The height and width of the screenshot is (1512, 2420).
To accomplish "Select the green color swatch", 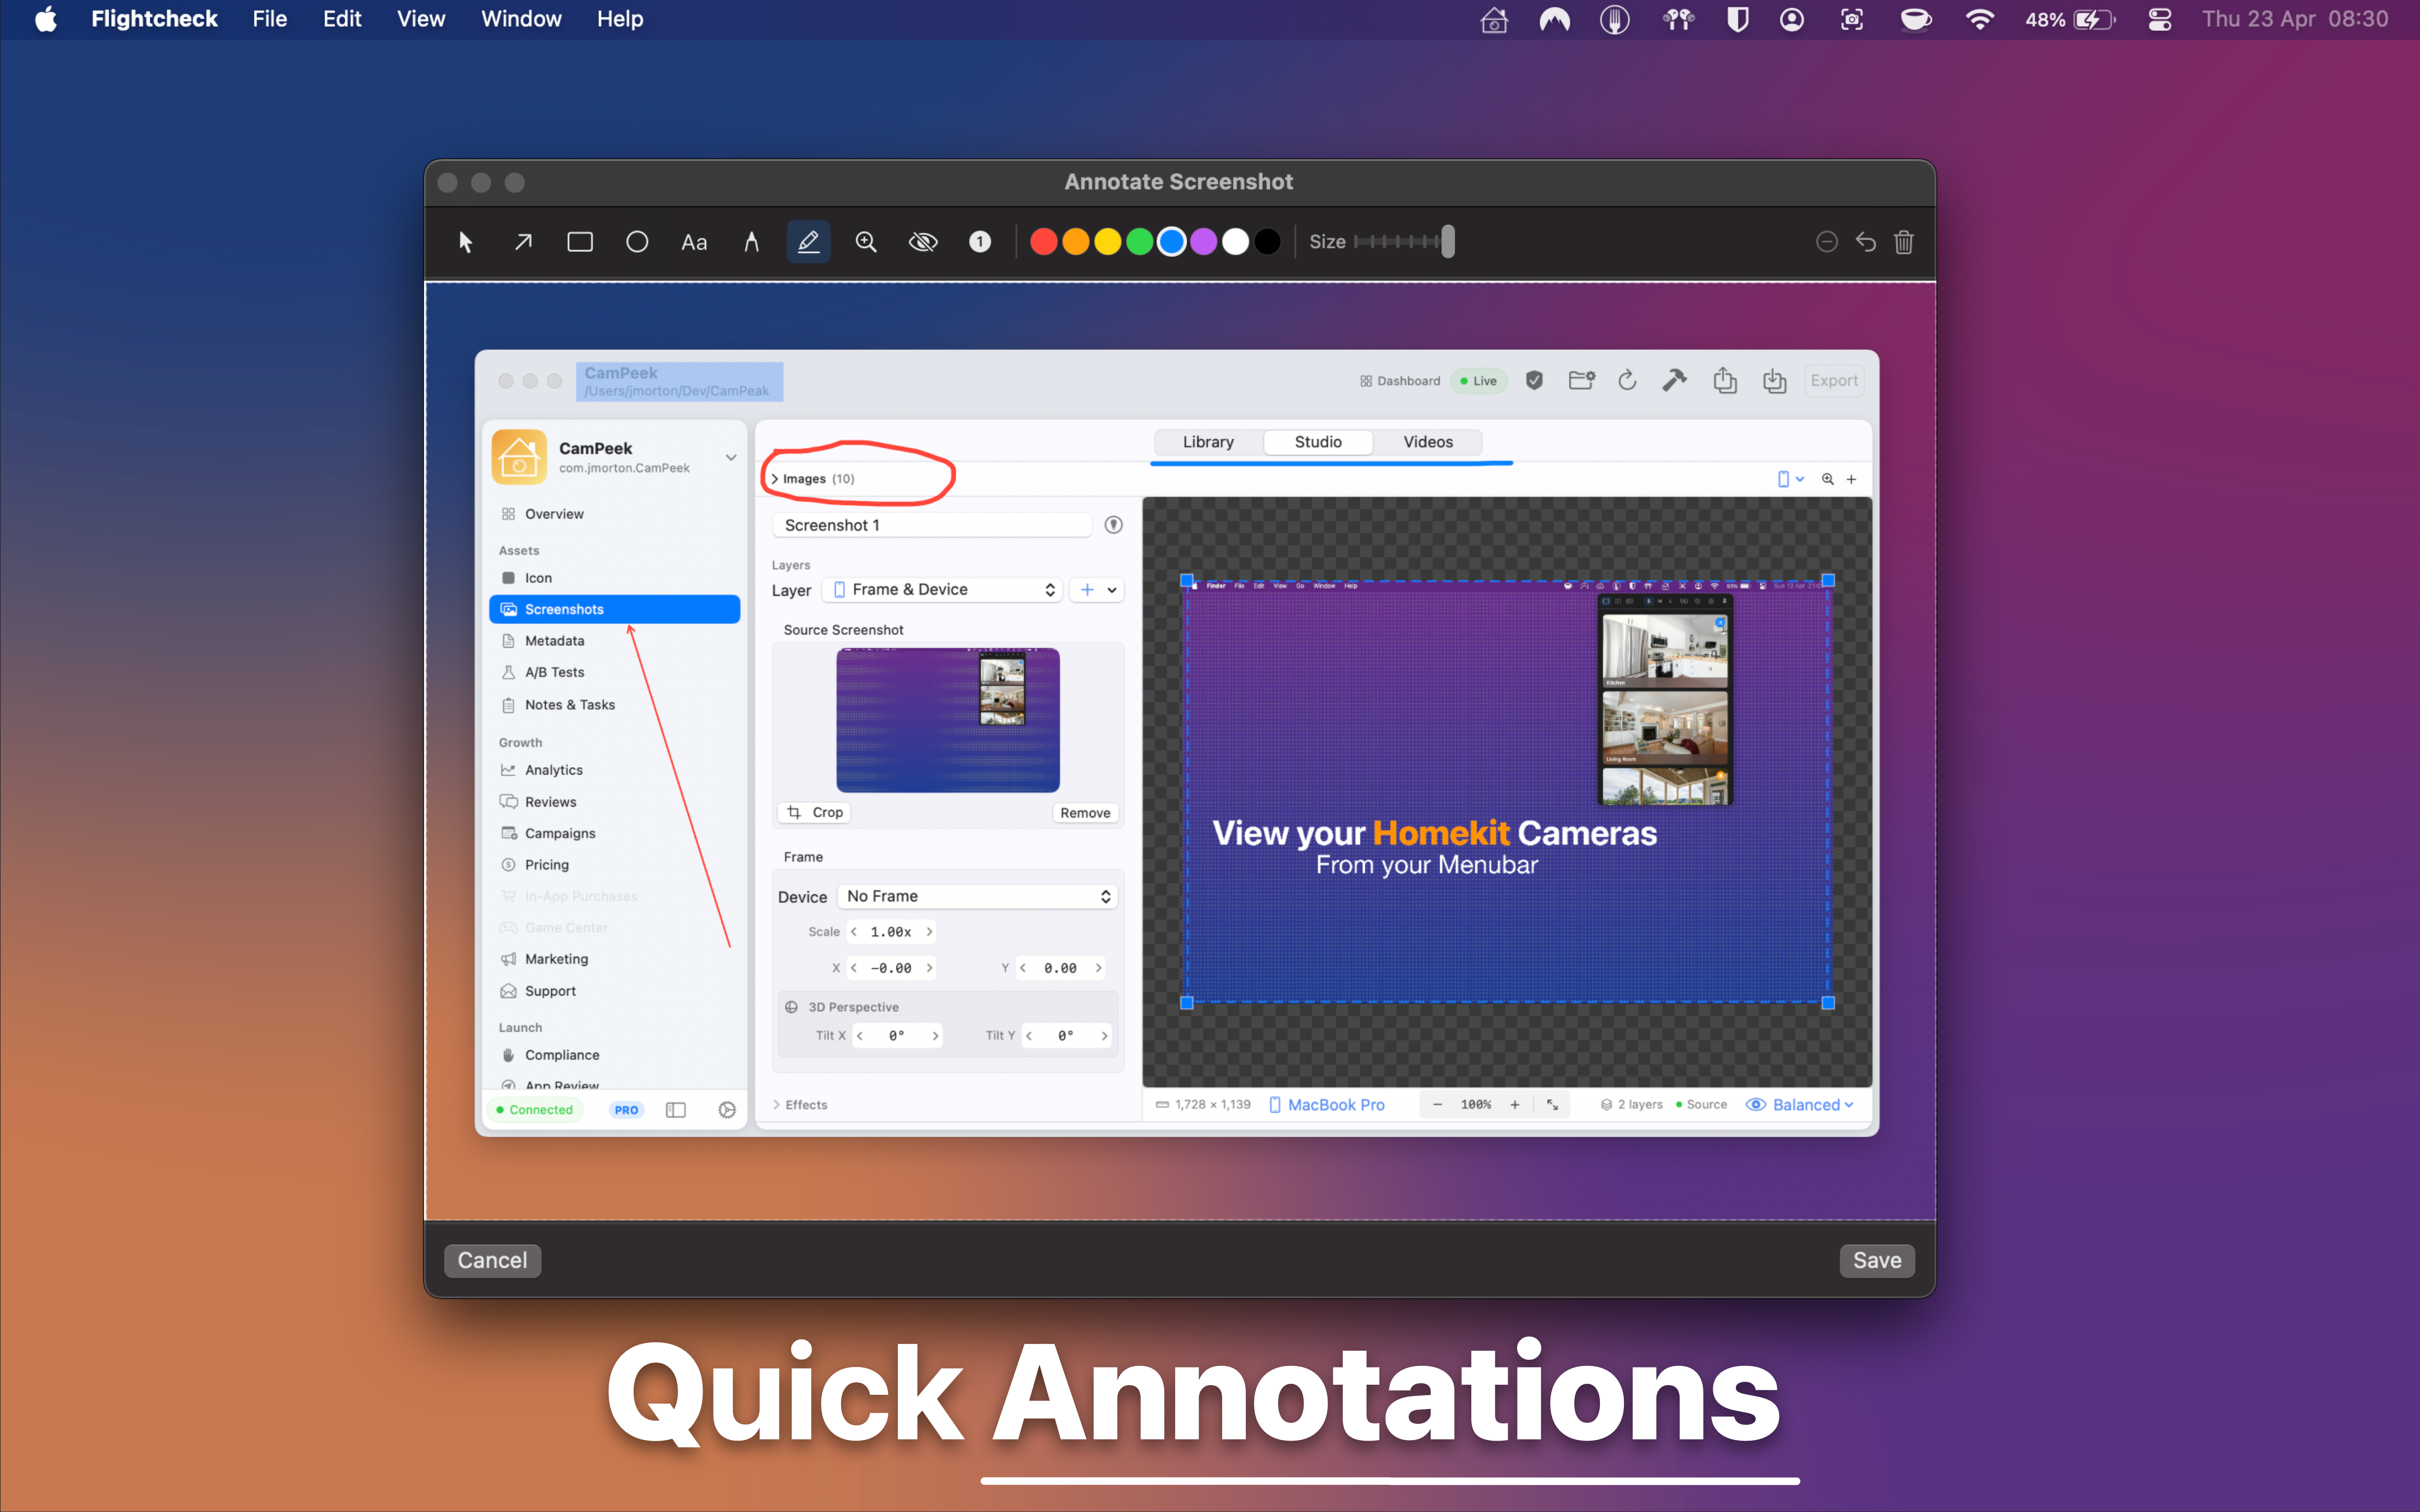I will point(1139,241).
